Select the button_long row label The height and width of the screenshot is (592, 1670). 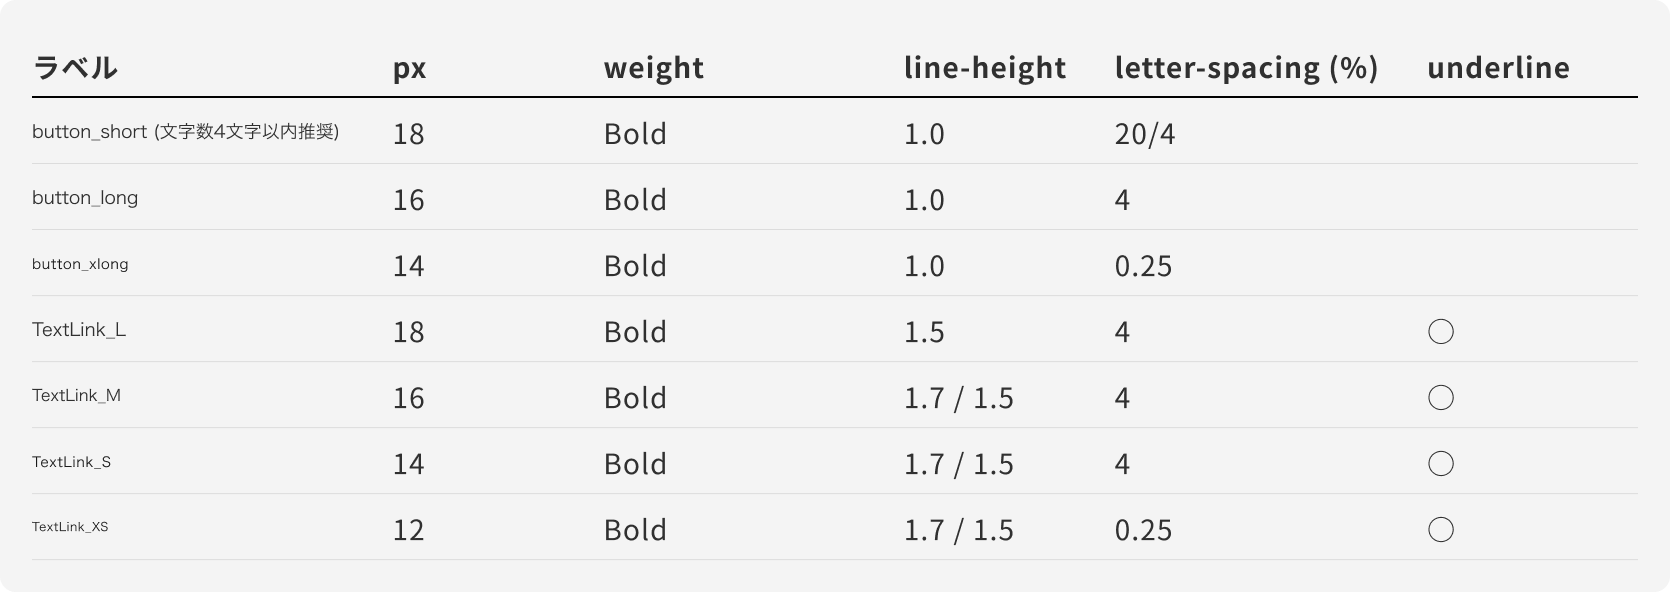[85, 198]
